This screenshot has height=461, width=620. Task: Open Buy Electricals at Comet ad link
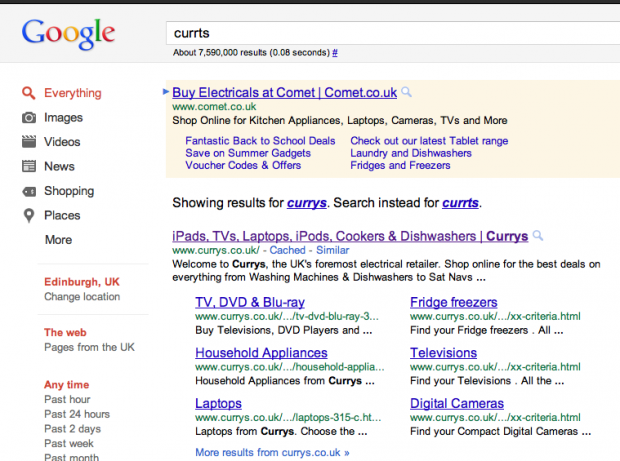[x=284, y=93]
